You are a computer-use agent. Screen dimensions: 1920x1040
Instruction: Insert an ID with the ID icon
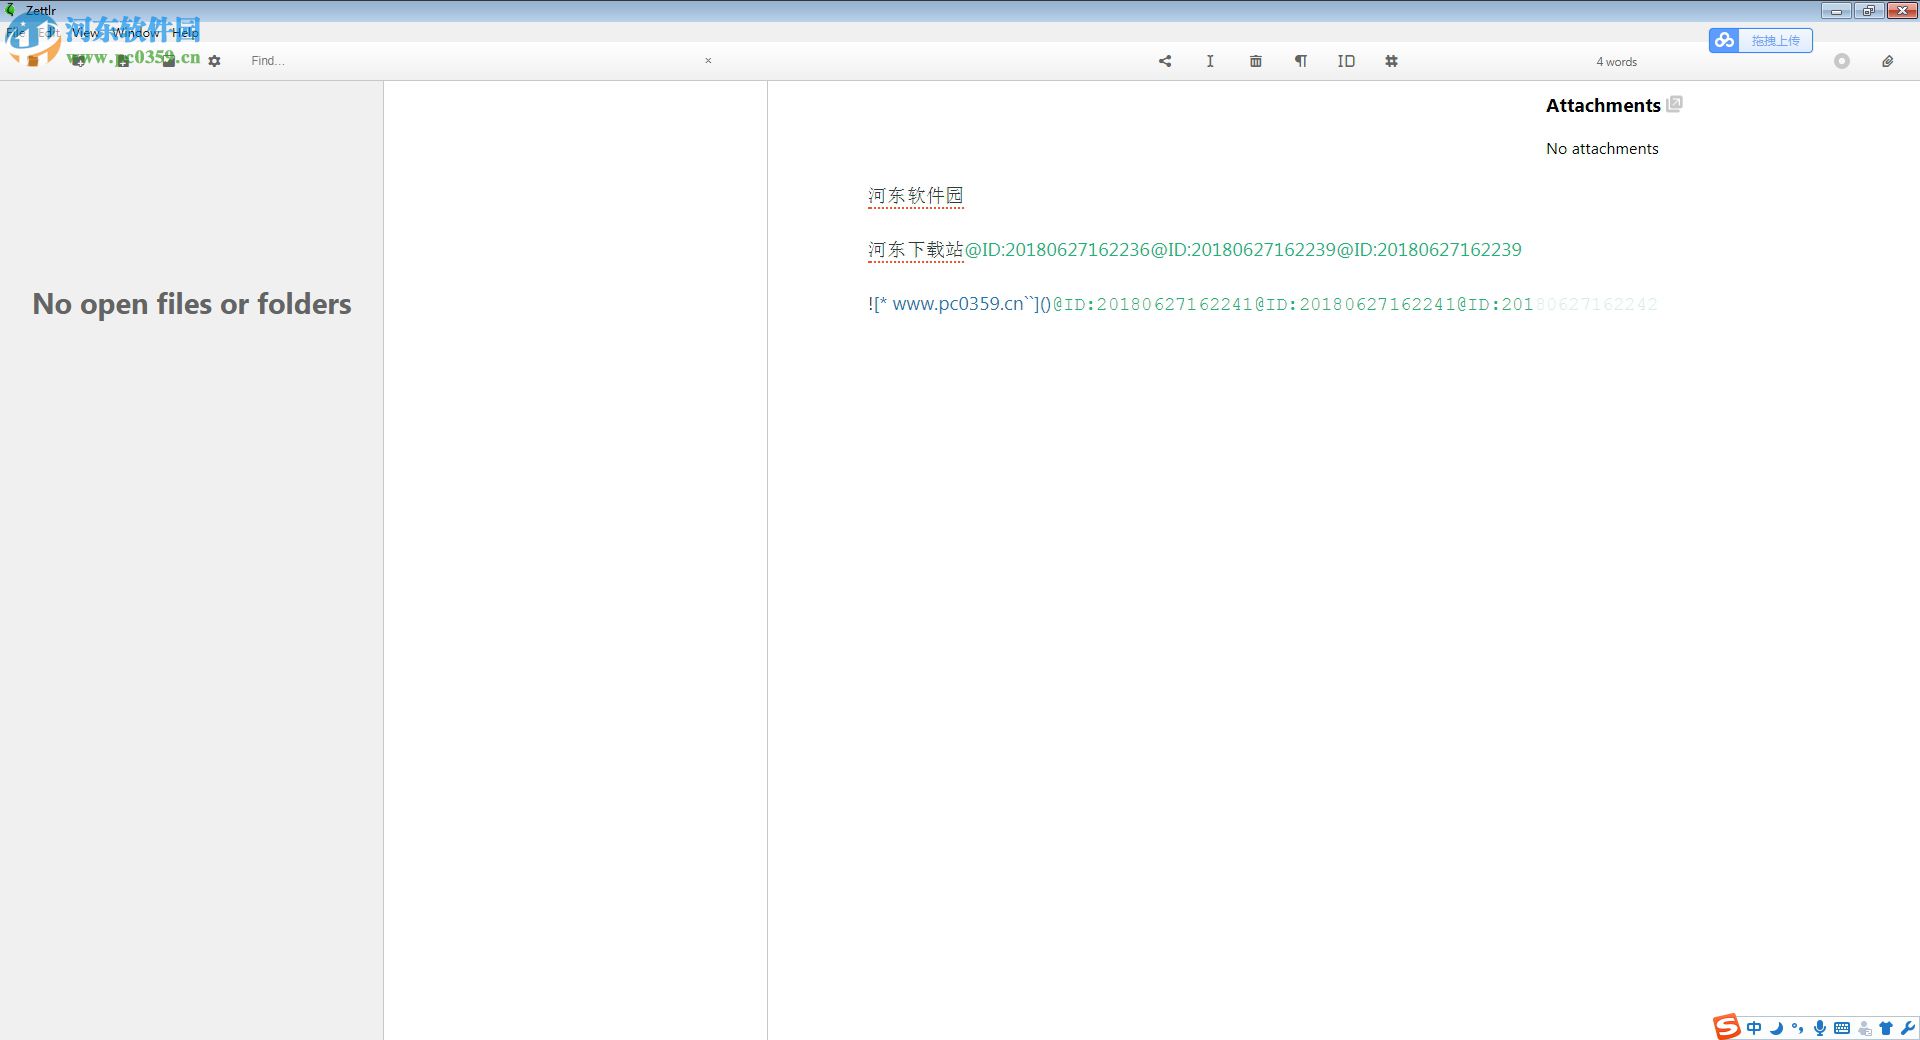1346,61
